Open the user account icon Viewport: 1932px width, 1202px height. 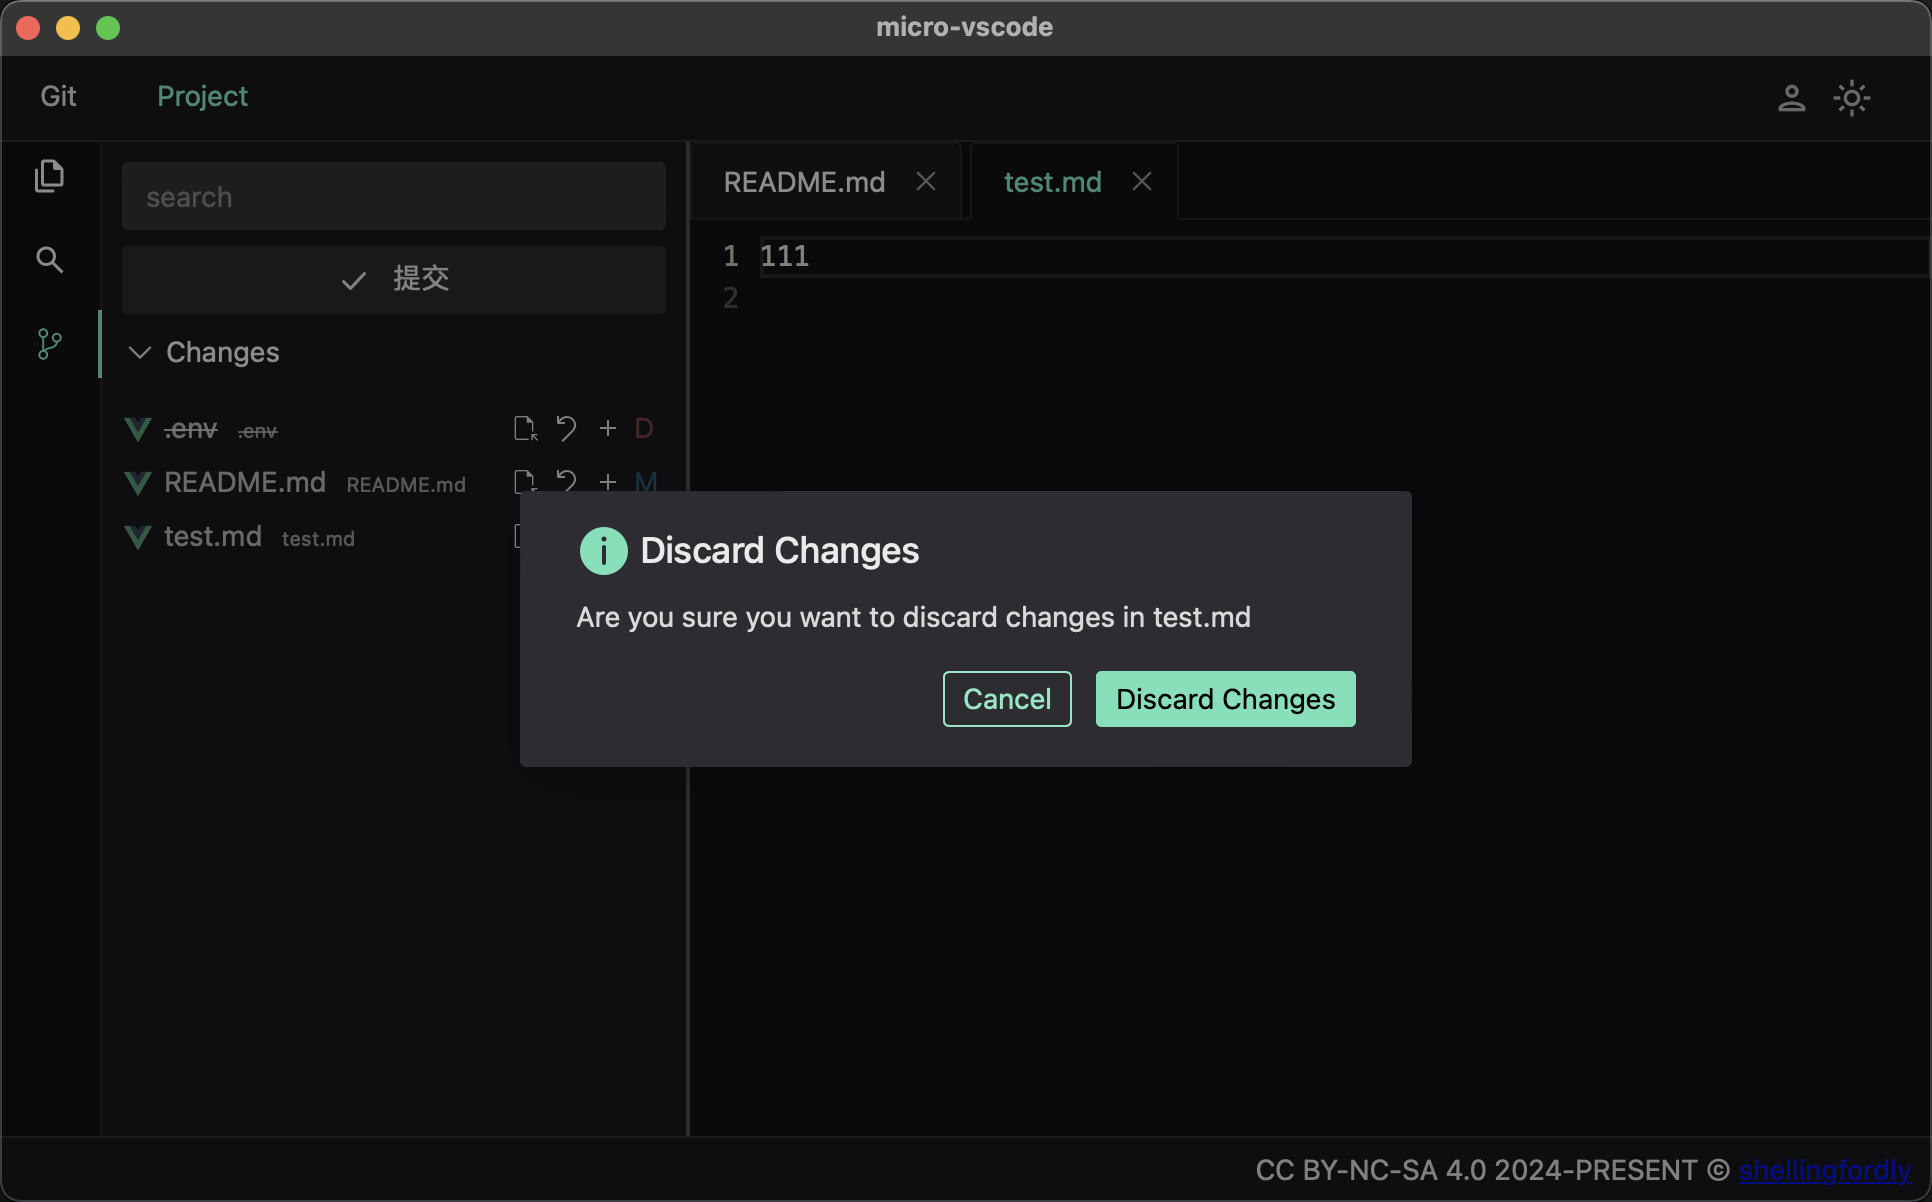(1791, 98)
